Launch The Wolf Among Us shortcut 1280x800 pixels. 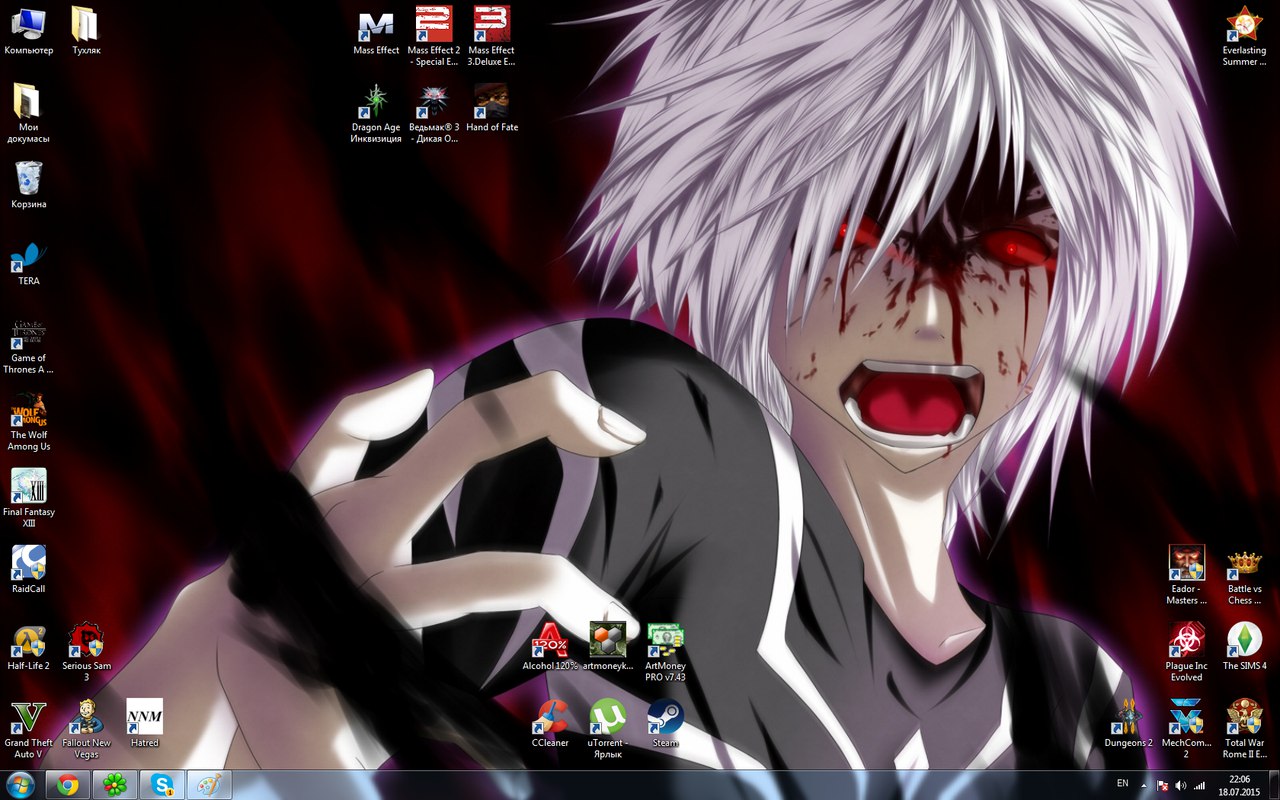pyautogui.click(x=29, y=422)
